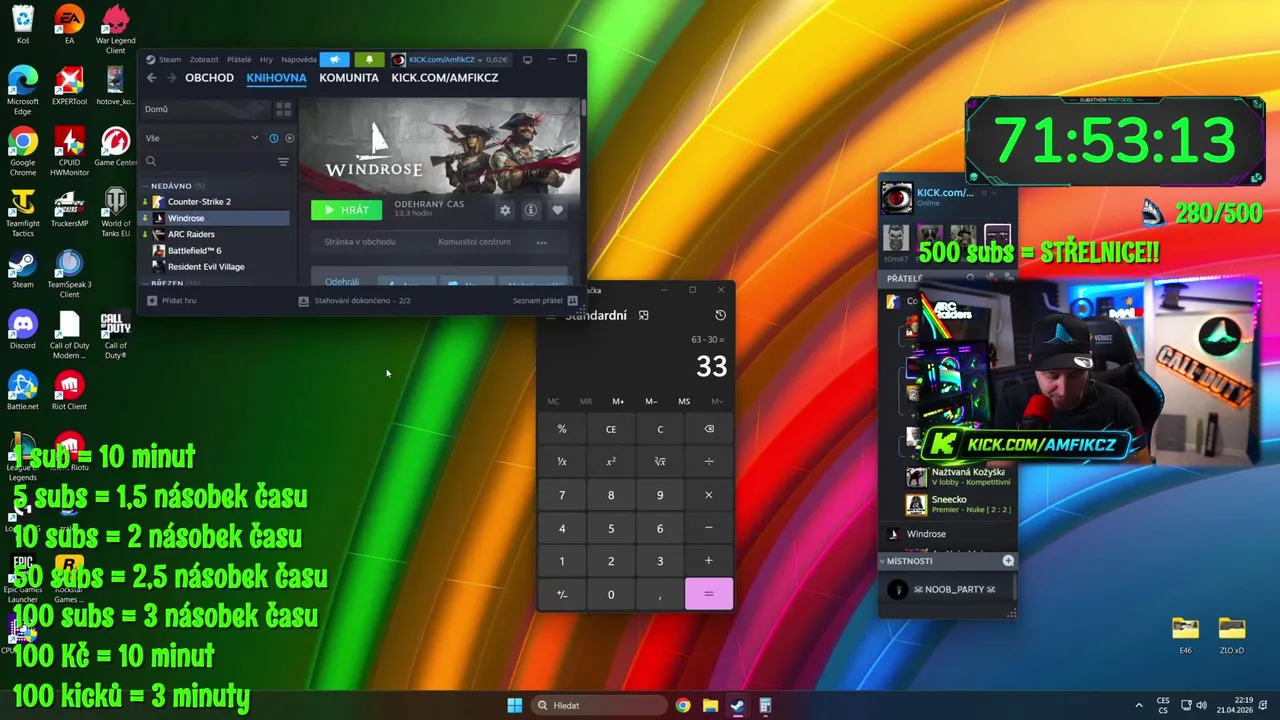Click calculator square root key
Image resolution: width=1280 pixels, height=720 pixels.
click(660, 462)
